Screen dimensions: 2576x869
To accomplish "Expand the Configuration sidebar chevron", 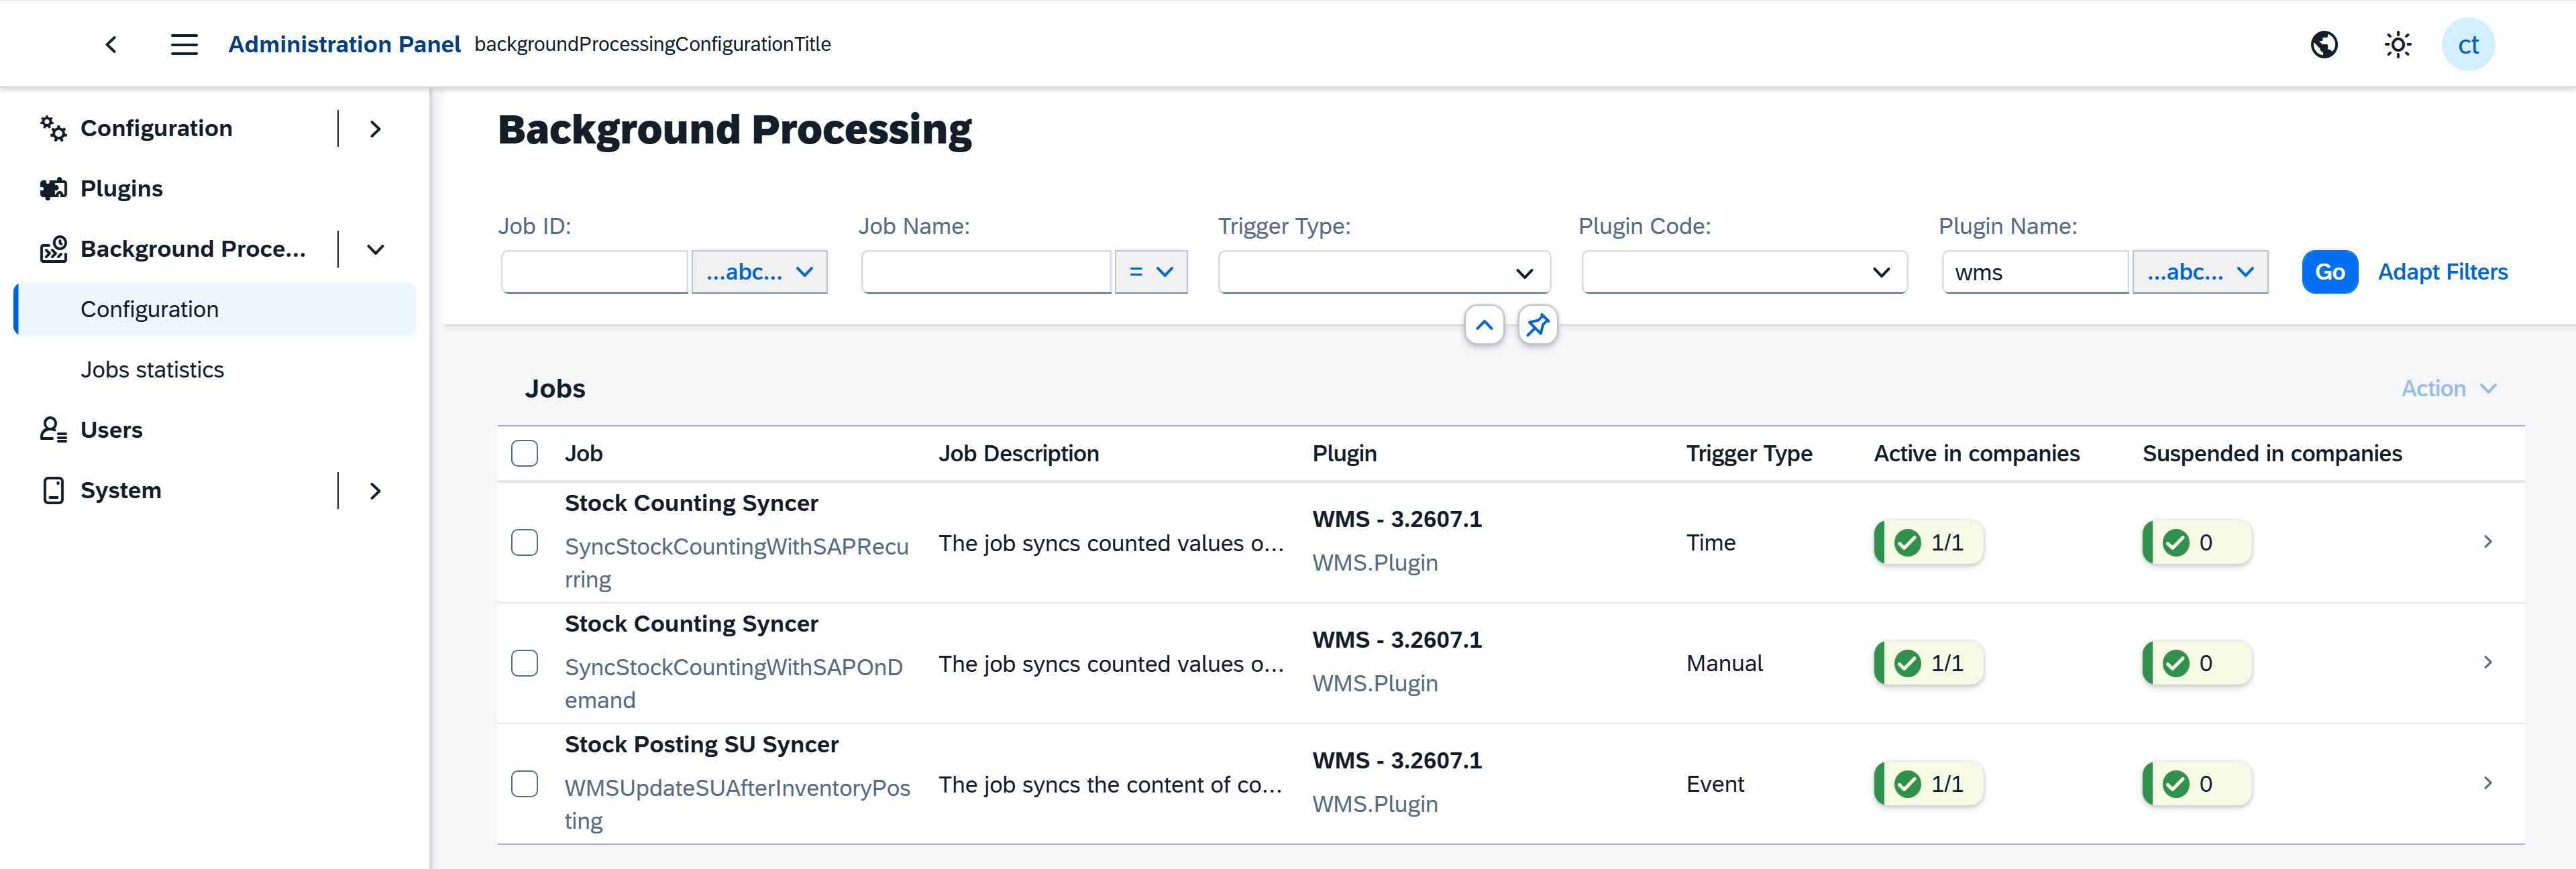I will [375, 129].
